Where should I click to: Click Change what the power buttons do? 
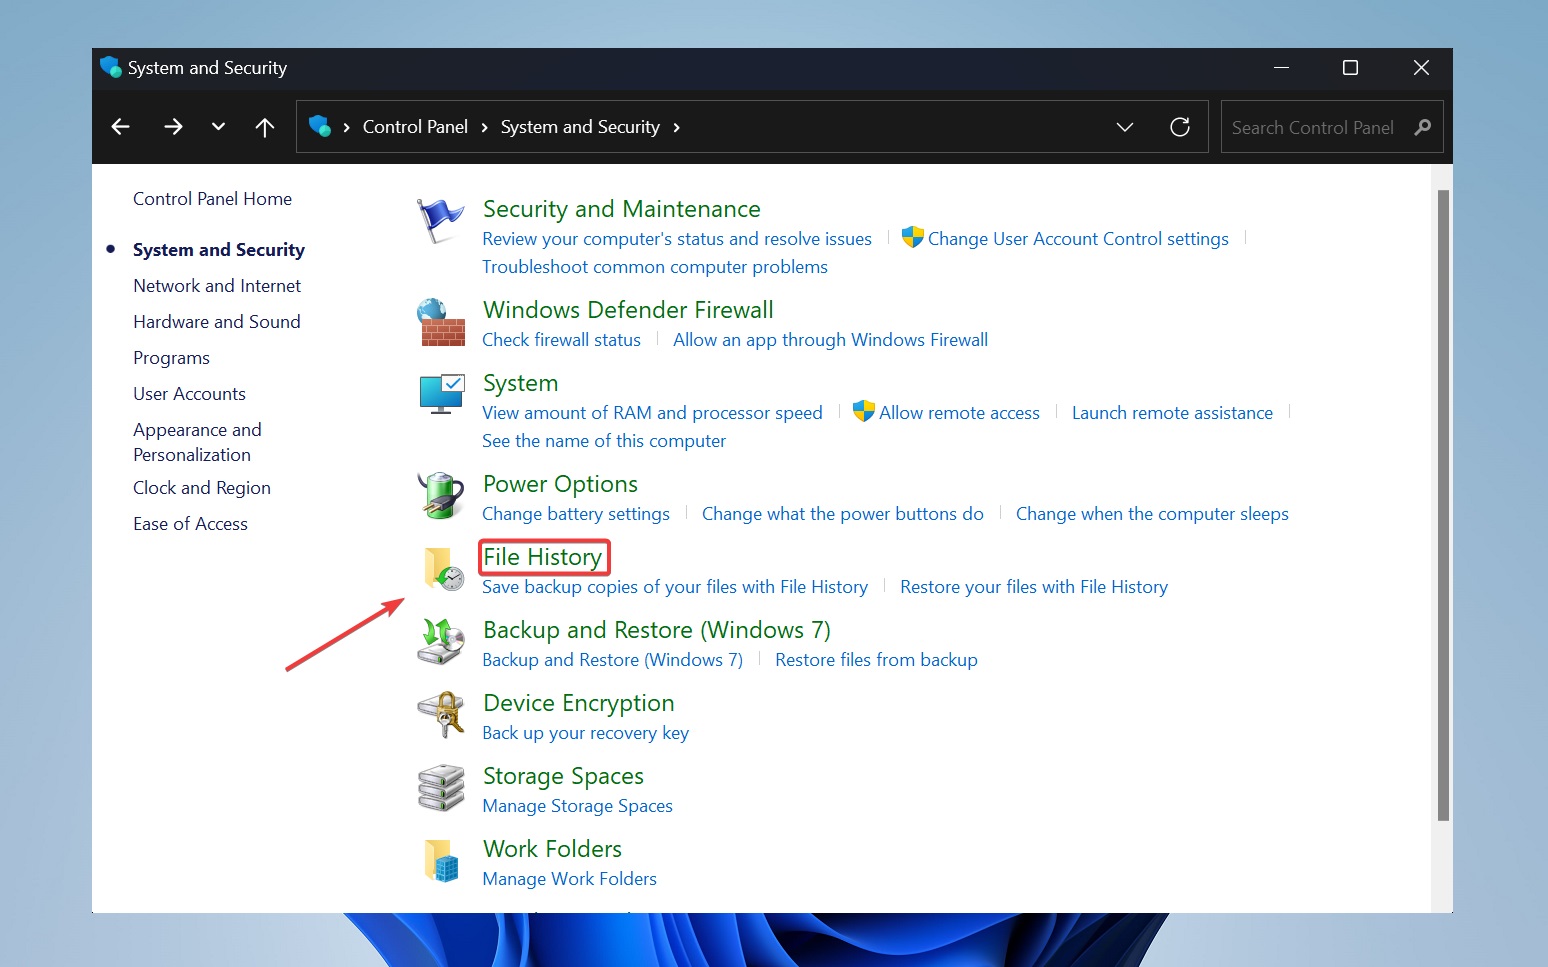click(843, 514)
